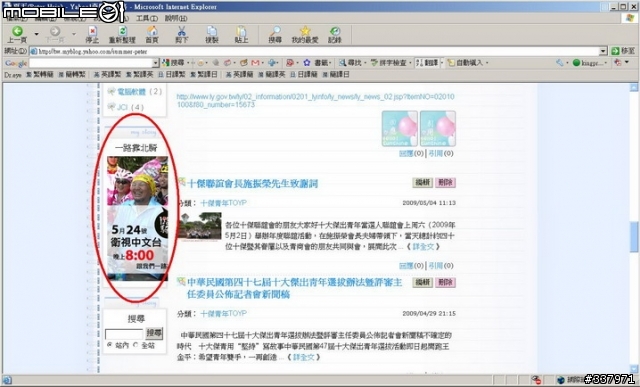Click the 下一頁 forward button
This screenshot has height=387, width=640.
coord(55,35)
